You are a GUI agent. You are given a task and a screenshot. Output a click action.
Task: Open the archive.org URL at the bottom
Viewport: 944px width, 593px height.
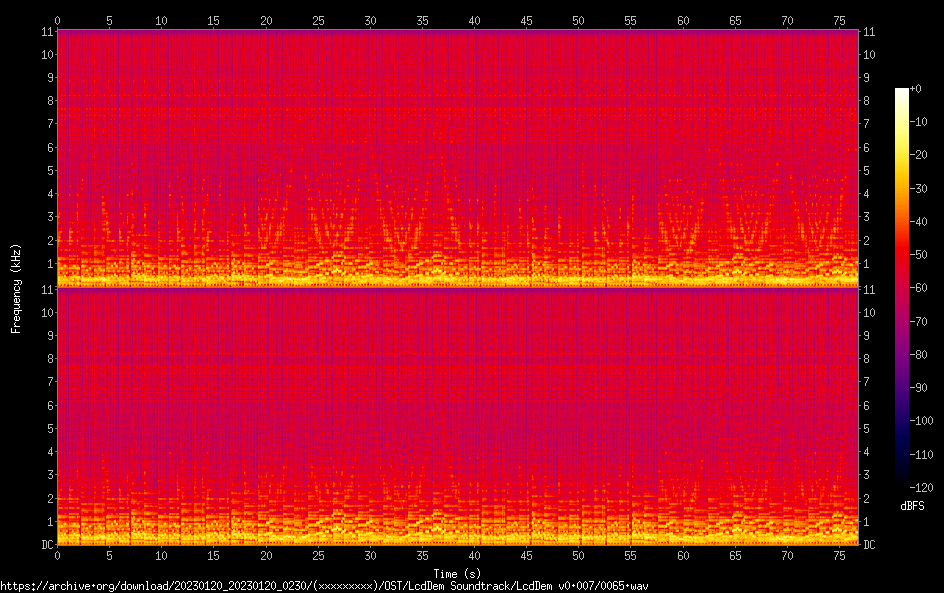point(324,586)
